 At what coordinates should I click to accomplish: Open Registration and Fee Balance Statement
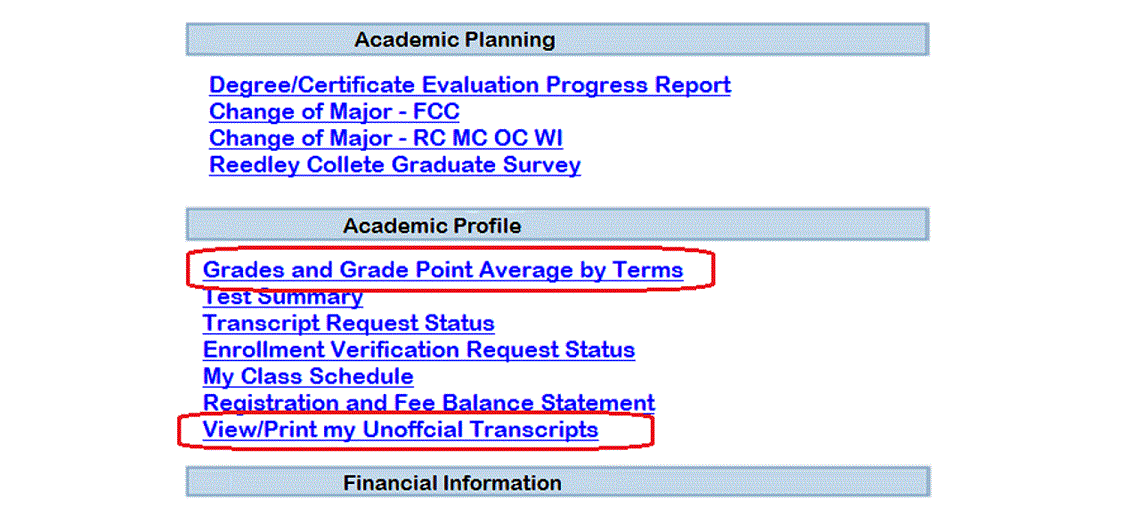pos(428,403)
